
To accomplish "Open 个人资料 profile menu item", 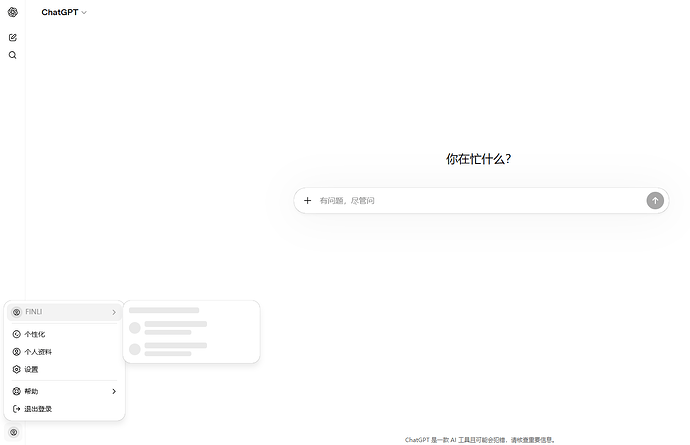I will click(64, 352).
